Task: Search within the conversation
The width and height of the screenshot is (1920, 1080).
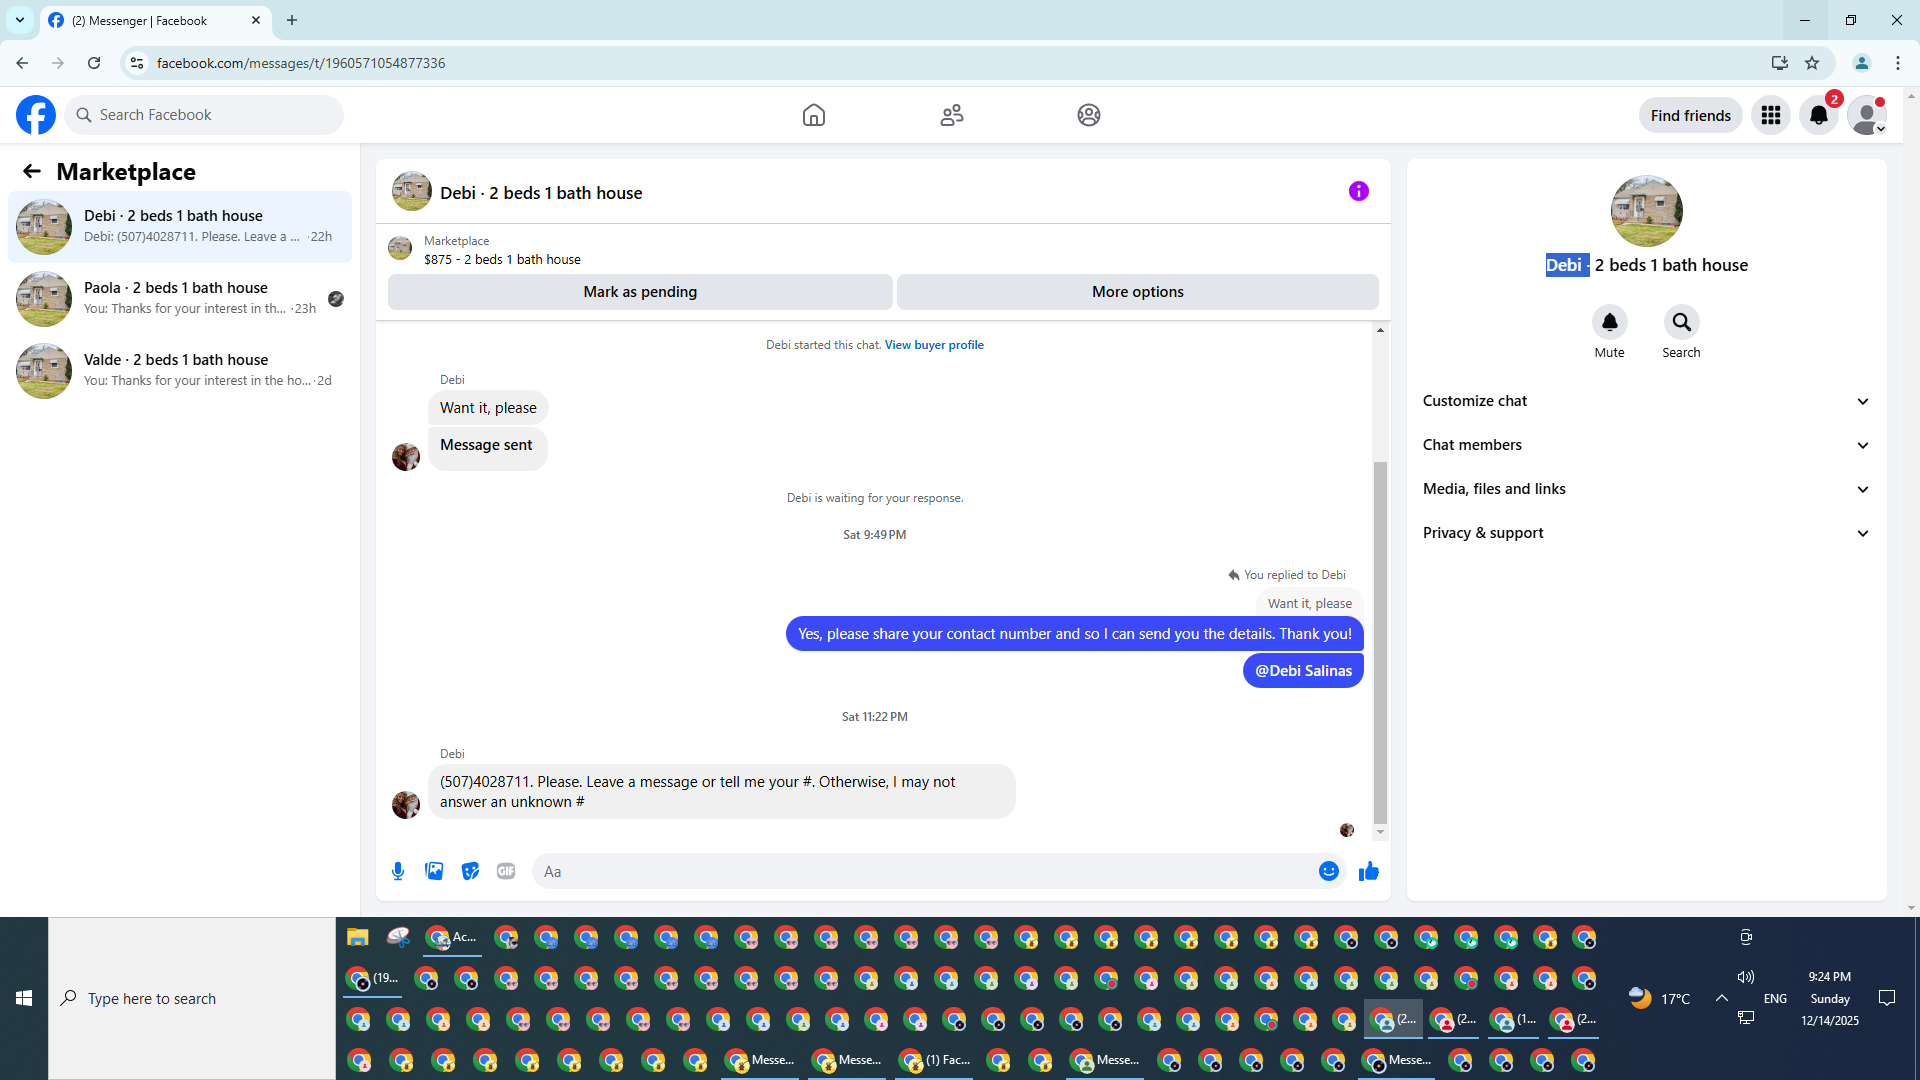Action: pos(1681,323)
